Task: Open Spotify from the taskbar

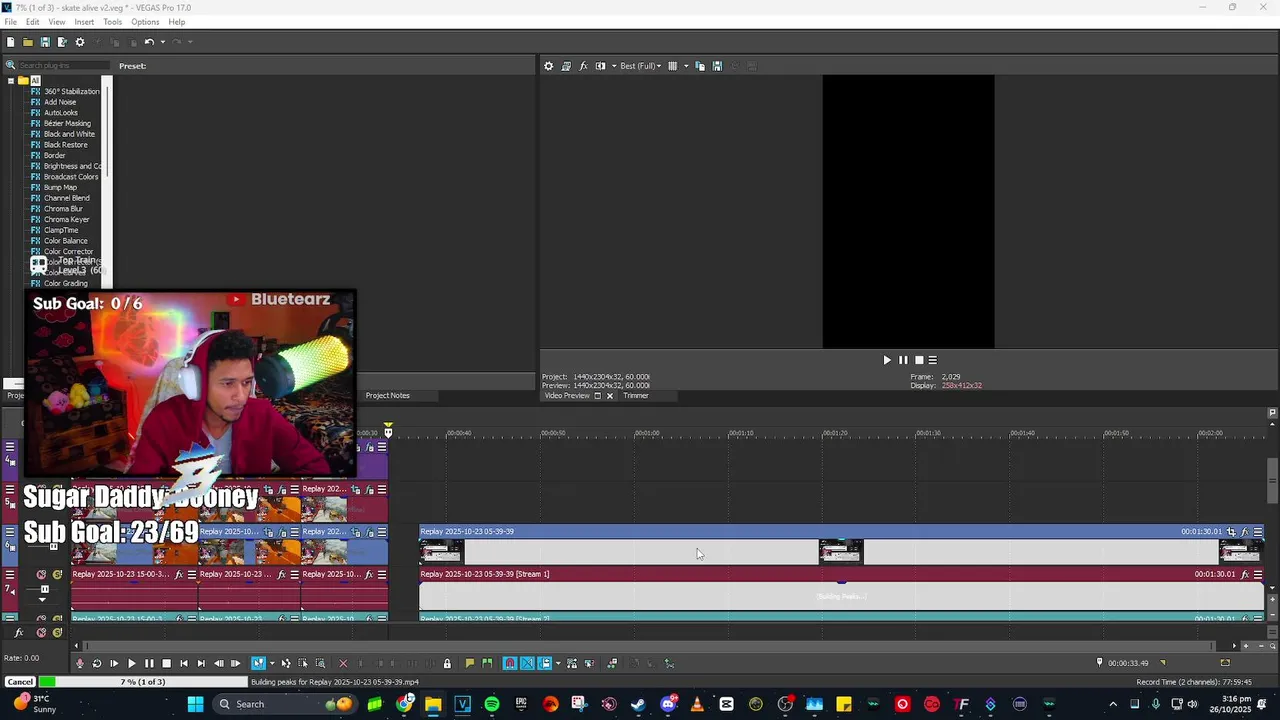Action: coord(491,704)
